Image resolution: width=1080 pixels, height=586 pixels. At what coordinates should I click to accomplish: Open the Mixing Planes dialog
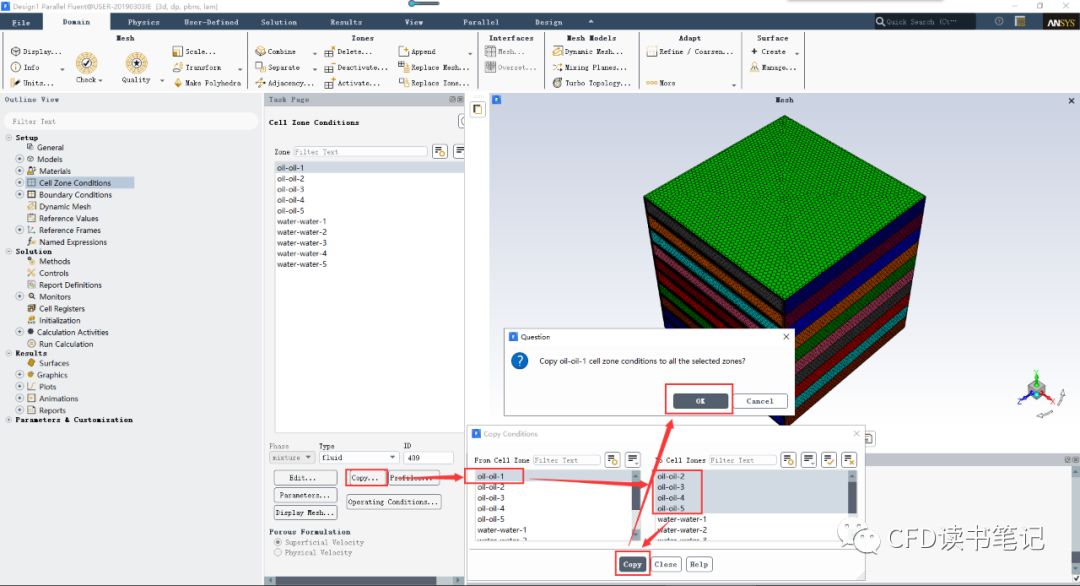[x=590, y=67]
